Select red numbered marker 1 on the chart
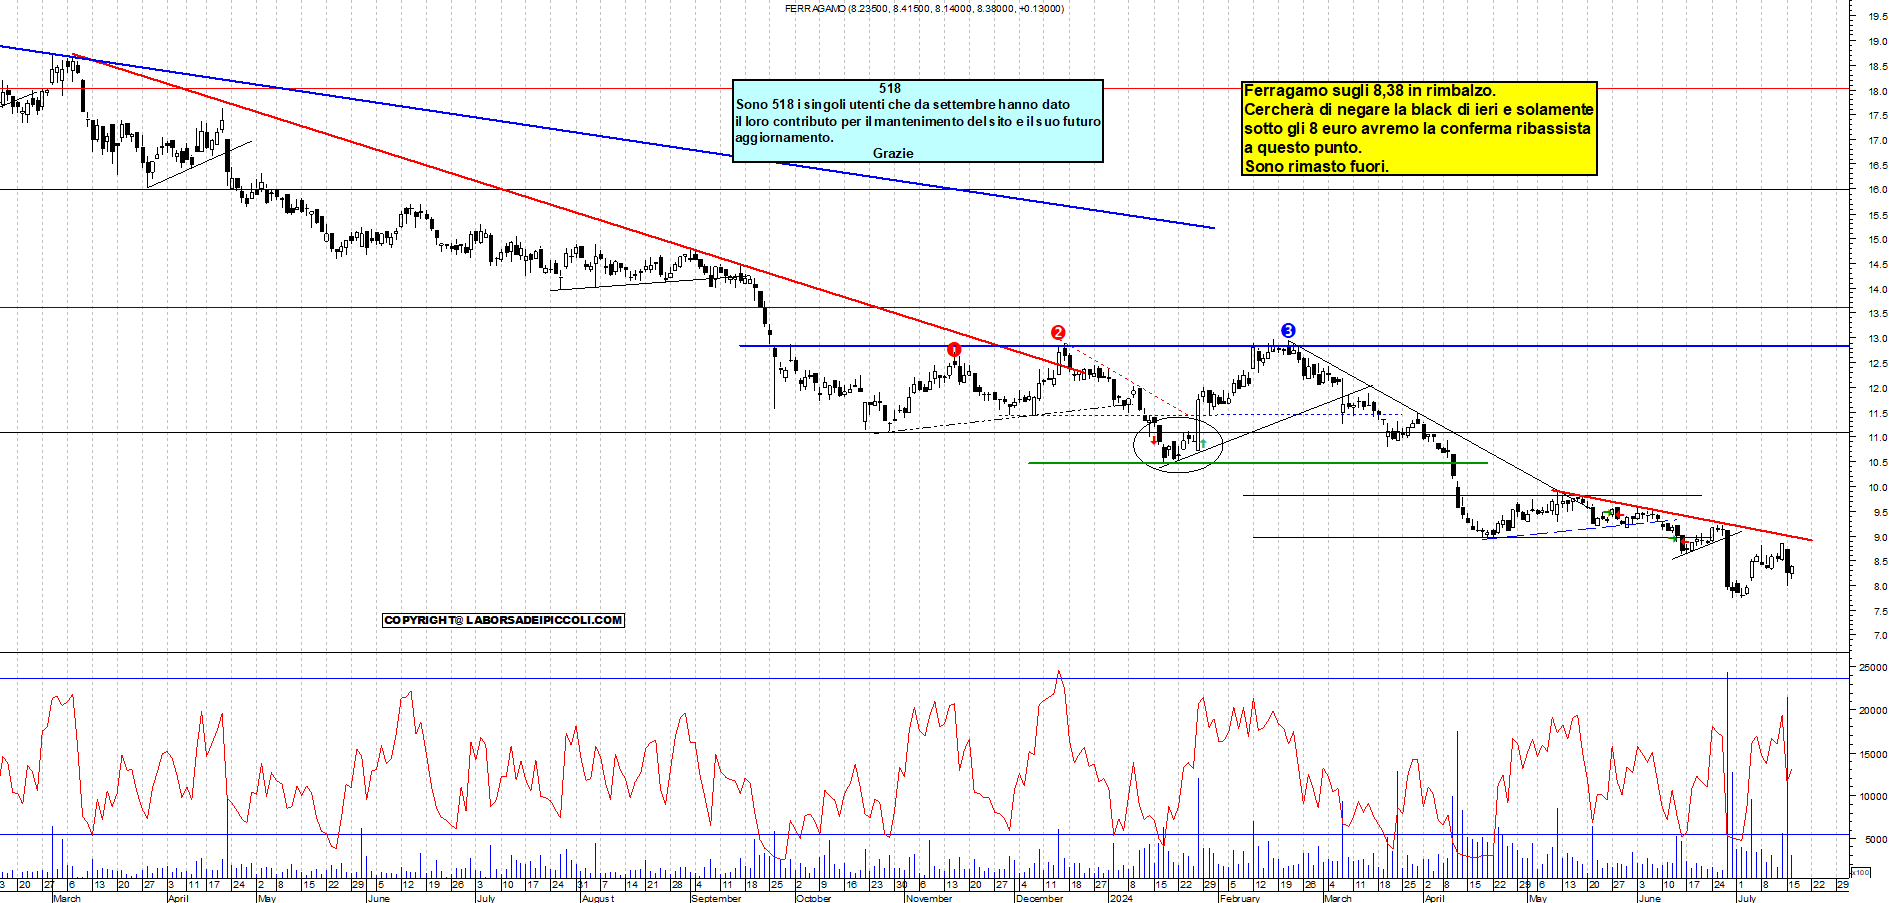 (x=954, y=349)
